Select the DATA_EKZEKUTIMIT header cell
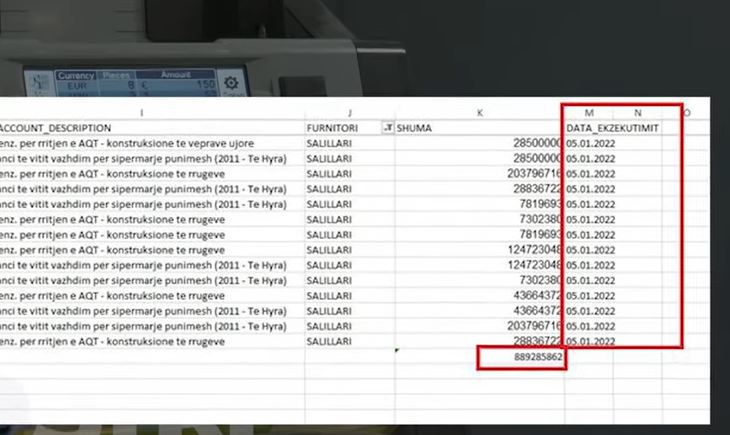This screenshot has height=435, width=730. pos(612,129)
